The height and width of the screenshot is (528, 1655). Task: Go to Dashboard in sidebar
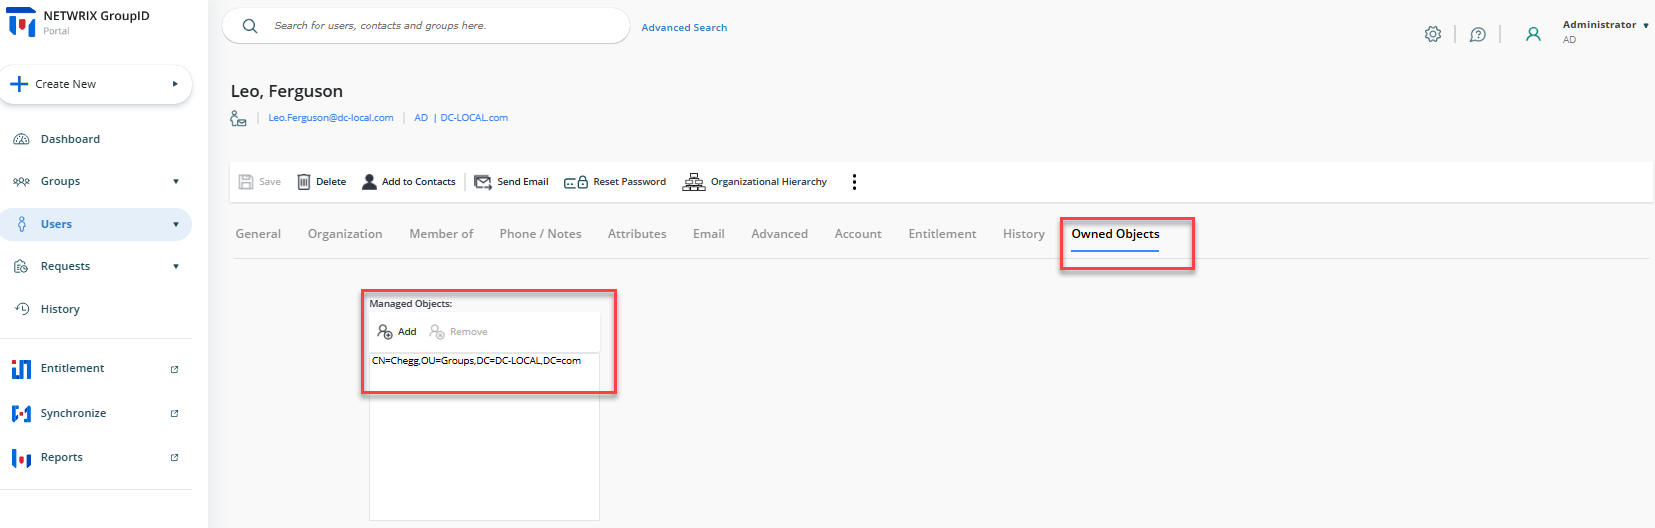tap(70, 139)
